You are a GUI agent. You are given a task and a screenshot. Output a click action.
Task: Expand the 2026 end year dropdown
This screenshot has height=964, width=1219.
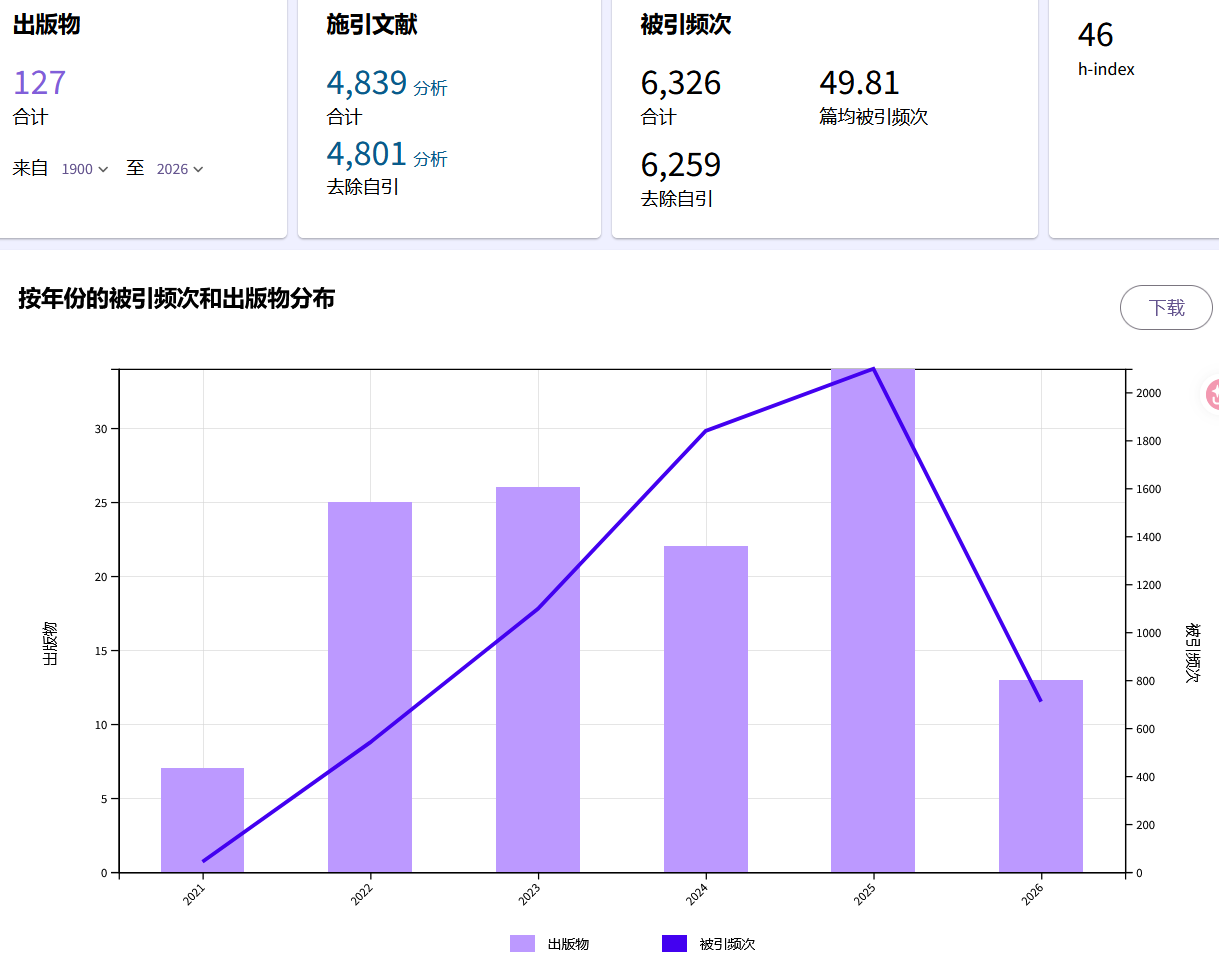(180, 169)
